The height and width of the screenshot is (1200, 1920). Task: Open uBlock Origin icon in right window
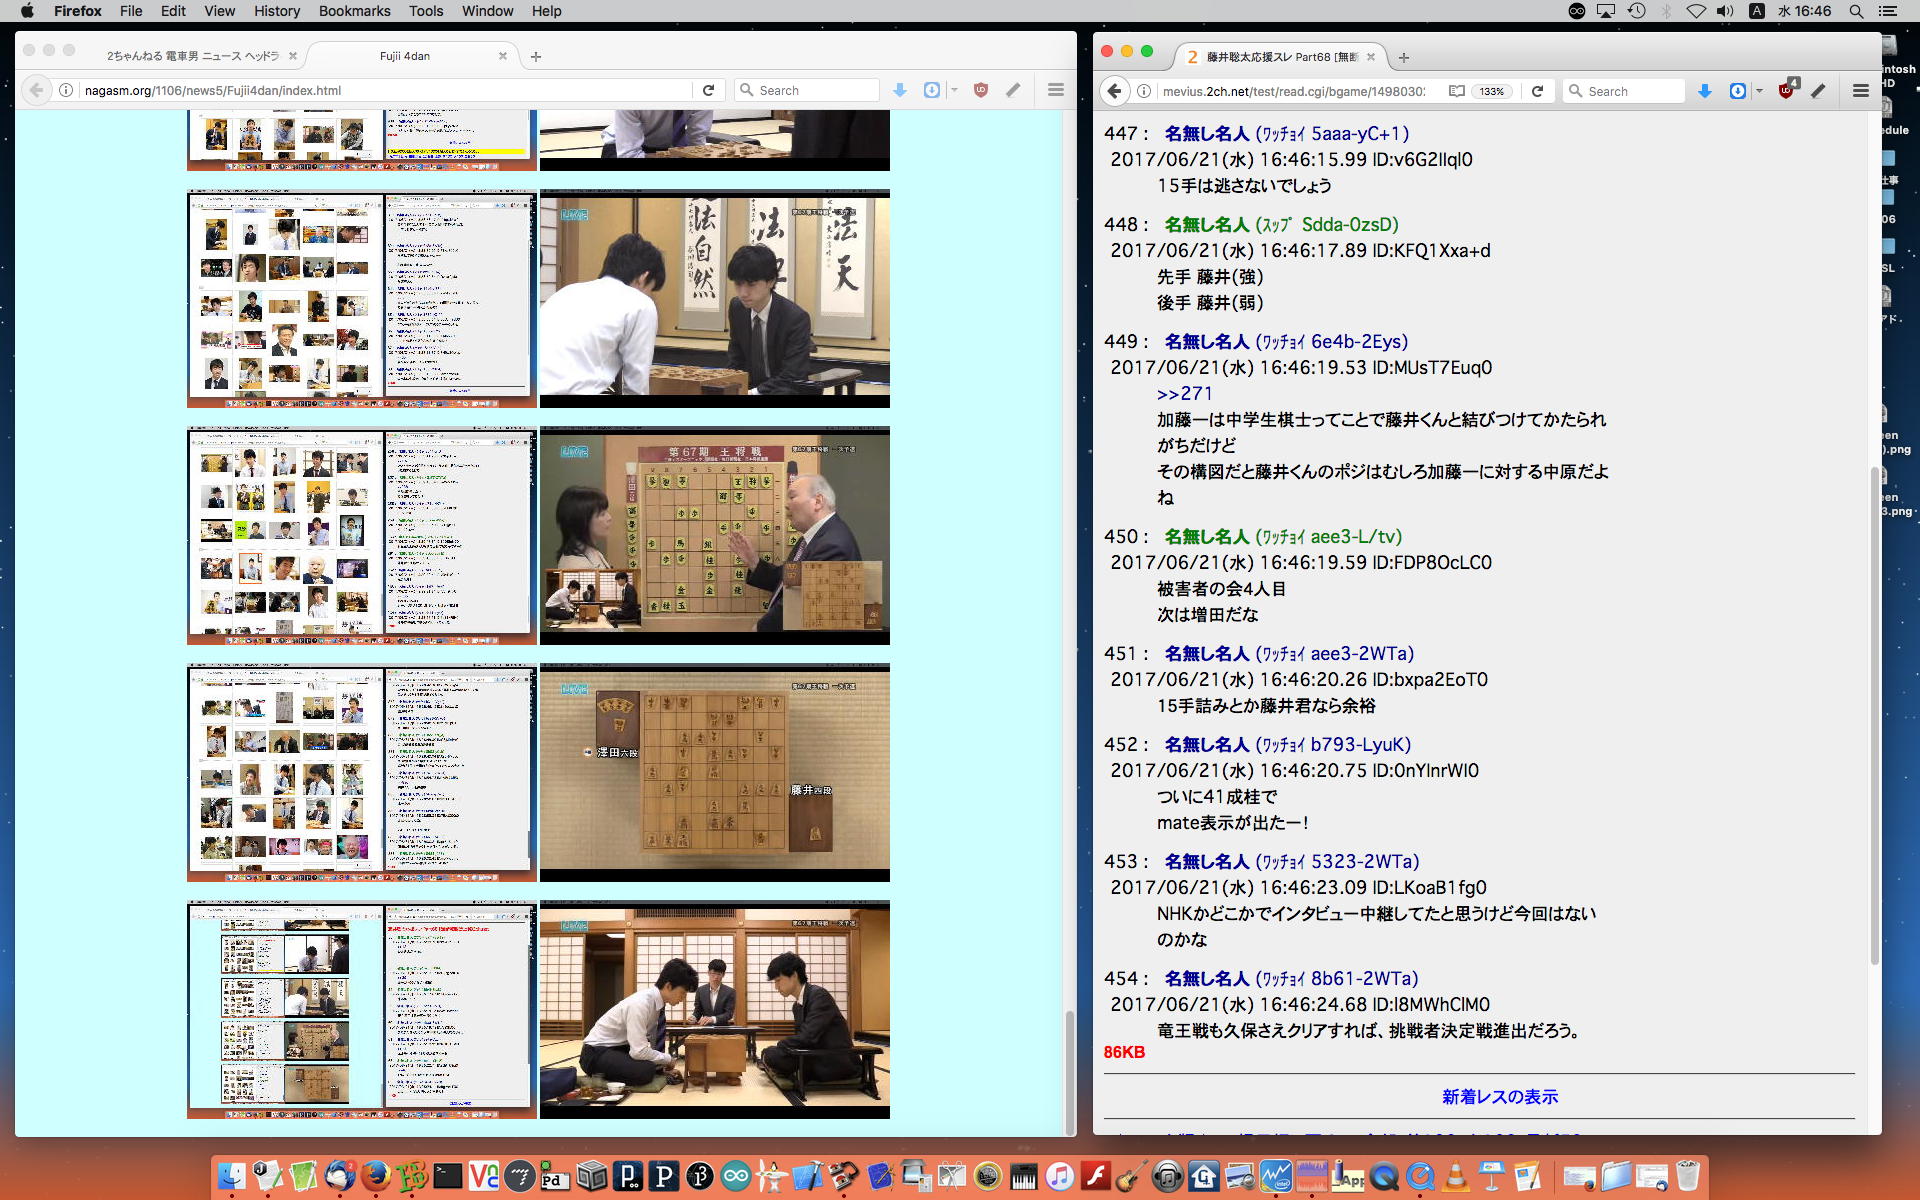pyautogui.click(x=1787, y=91)
